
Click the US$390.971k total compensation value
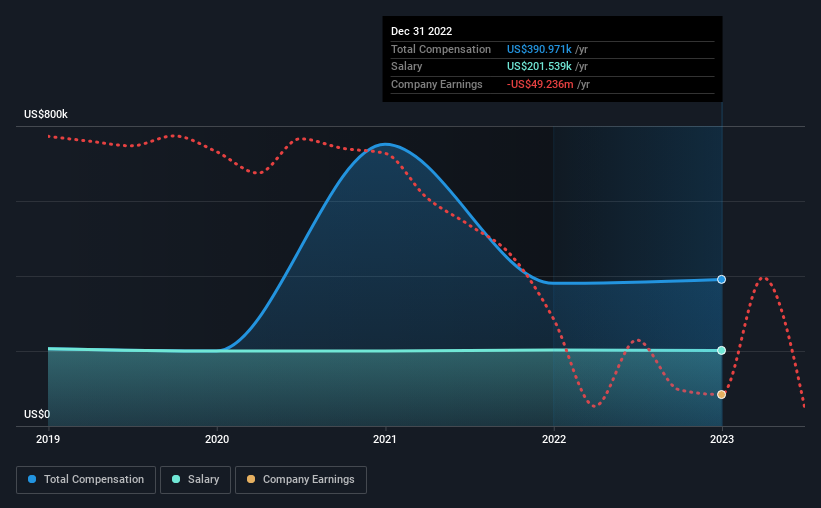point(539,49)
